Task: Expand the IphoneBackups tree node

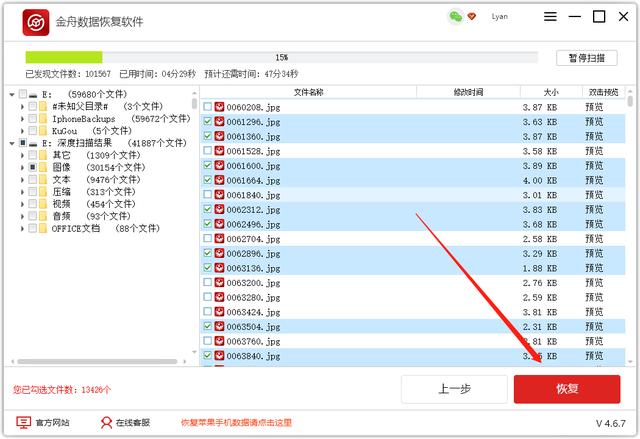Action: pos(24,119)
